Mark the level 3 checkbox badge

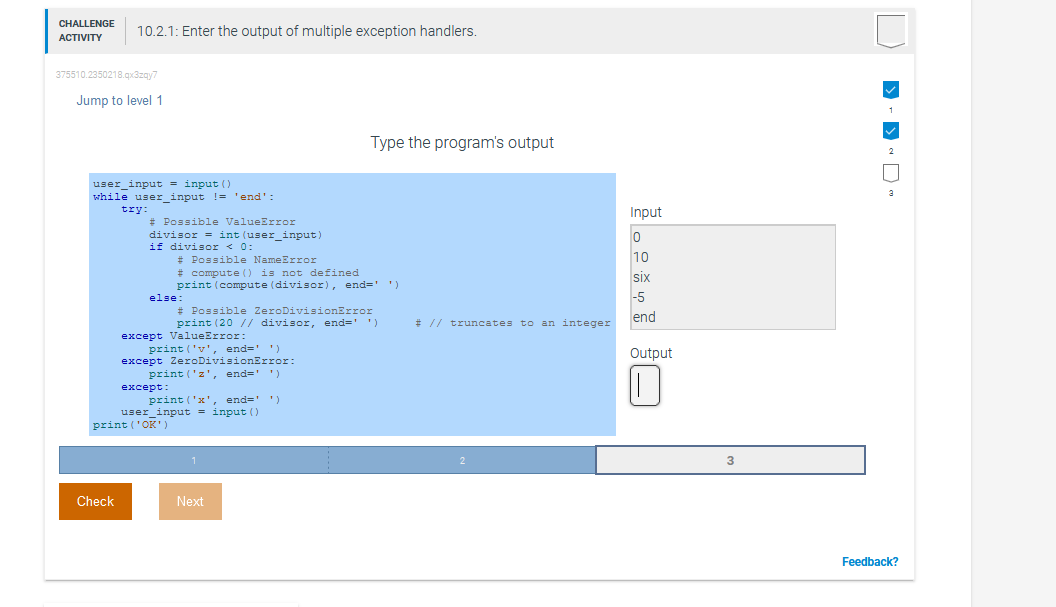890,172
